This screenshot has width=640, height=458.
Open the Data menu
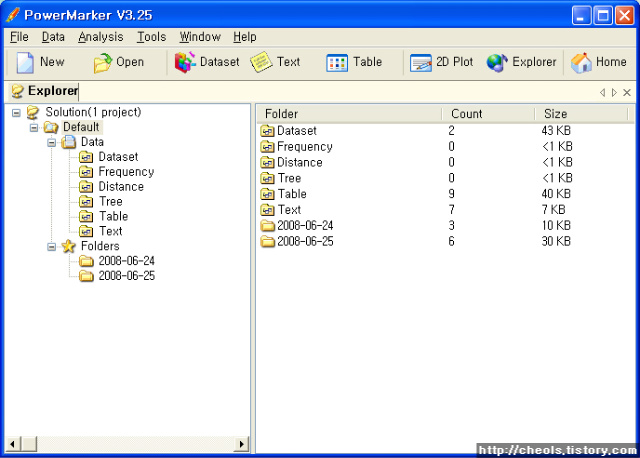(53, 37)
